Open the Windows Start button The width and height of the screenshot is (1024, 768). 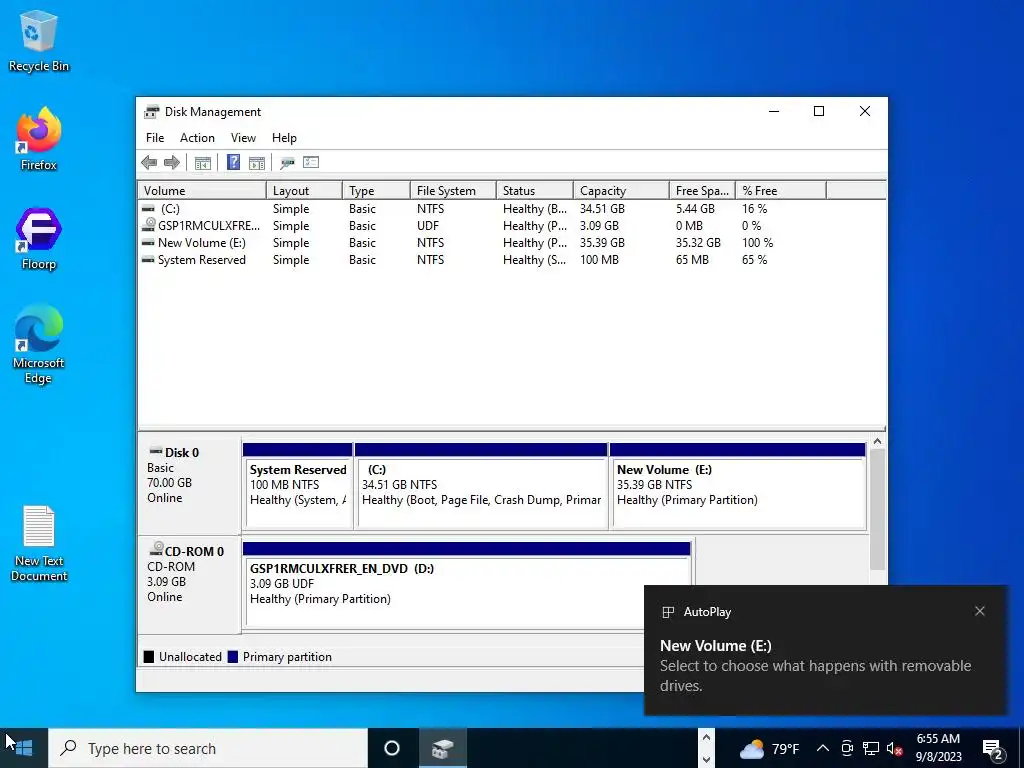tap(24, 748)
